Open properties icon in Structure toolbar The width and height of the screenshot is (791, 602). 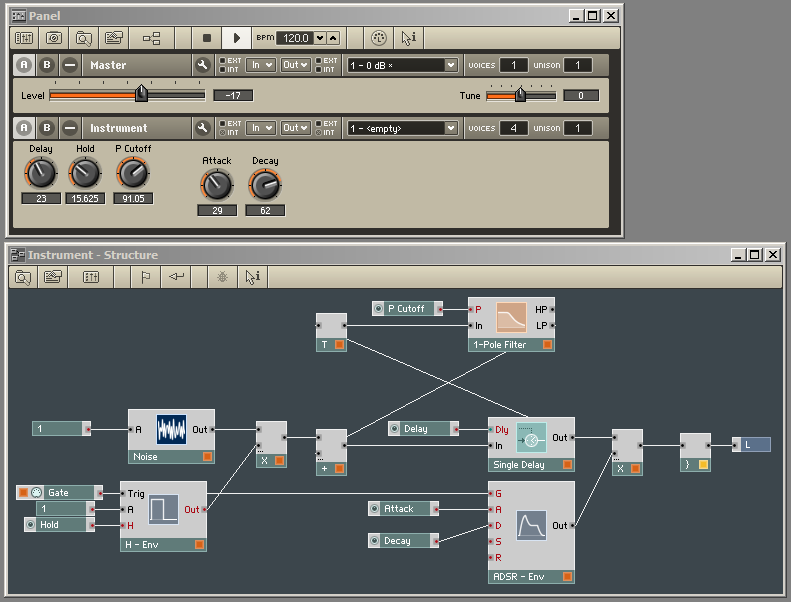(53, 277)
